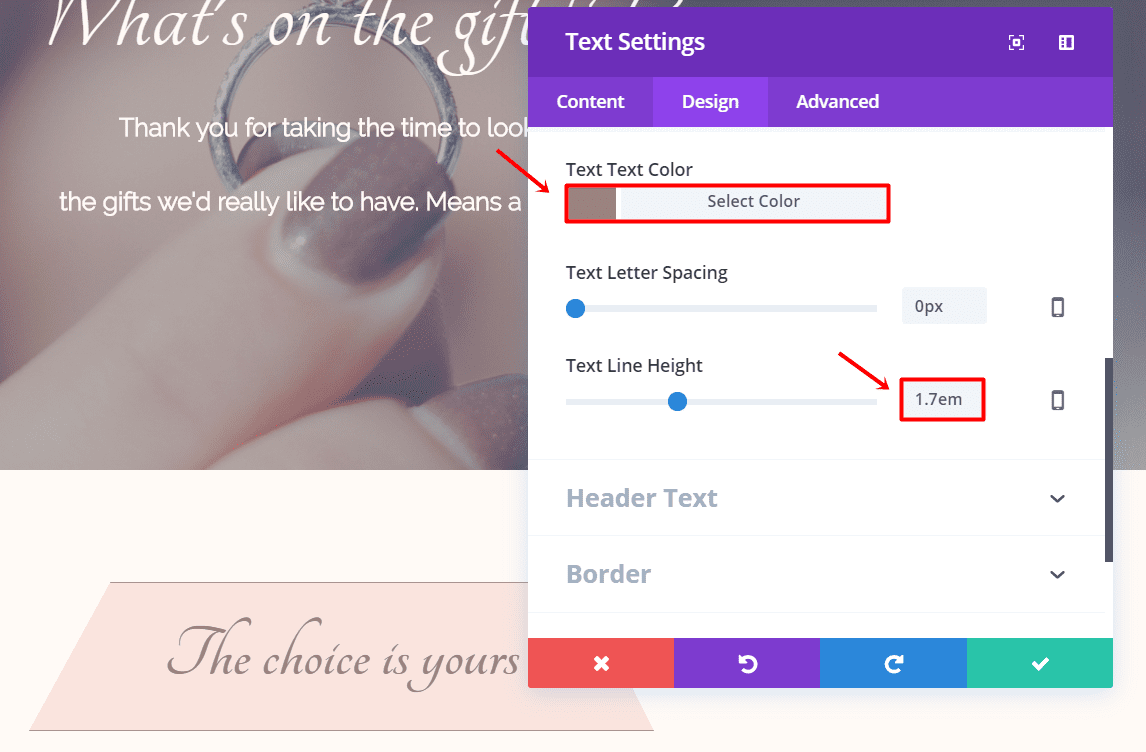This screenshot has width=1146, height=752.
Task: Open responsive settings for Text Letter Spacing
Action: tap(1058, 307)
